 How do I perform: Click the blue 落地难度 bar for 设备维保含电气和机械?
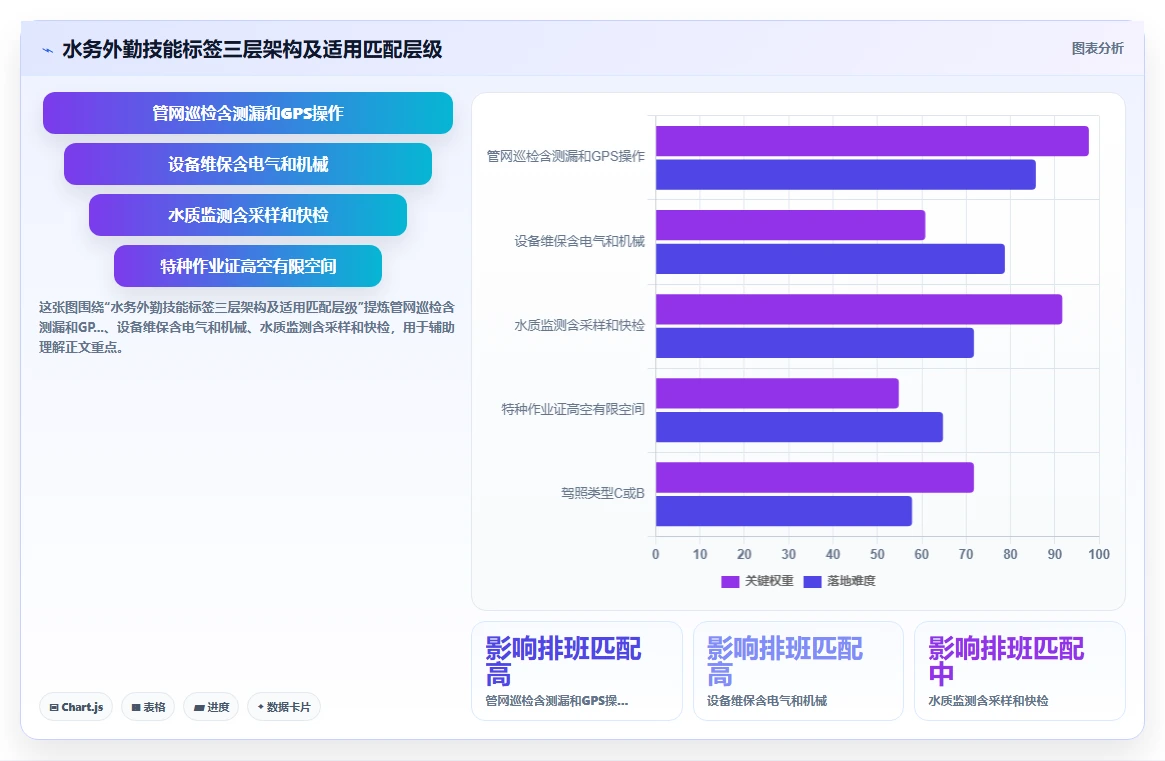[x=830, y=259]
